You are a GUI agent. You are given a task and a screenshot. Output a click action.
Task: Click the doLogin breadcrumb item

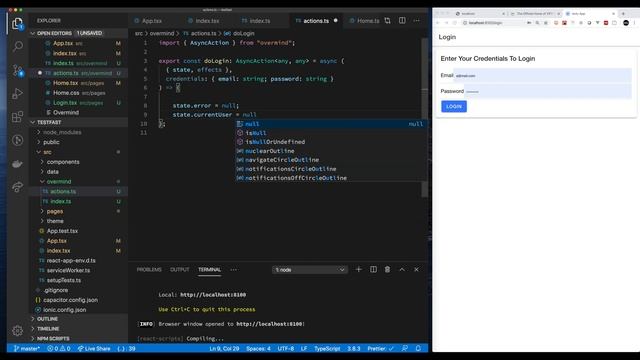[x=240, y=33]
